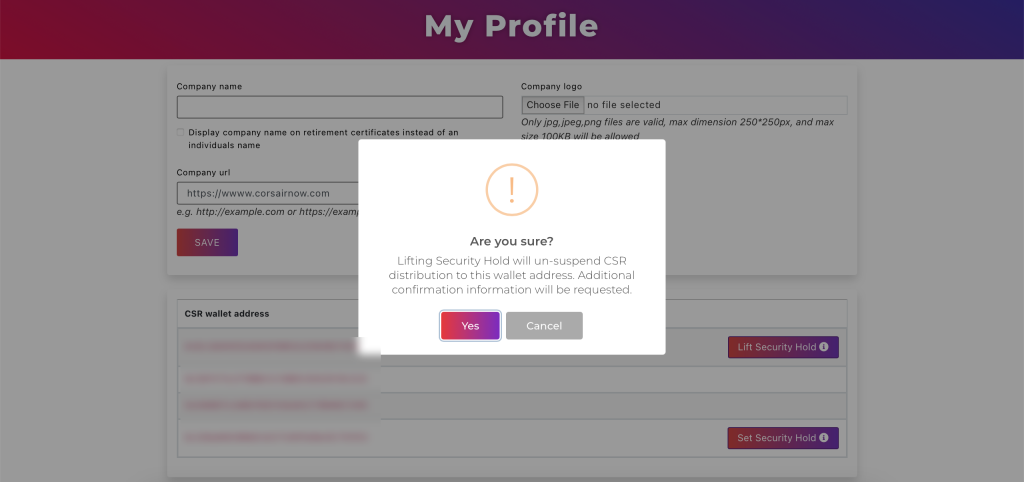The image size is (1024, 482).
Task: Confirm by clicking the Yes button
Action: pyautogui.click(x=470, y=325)
